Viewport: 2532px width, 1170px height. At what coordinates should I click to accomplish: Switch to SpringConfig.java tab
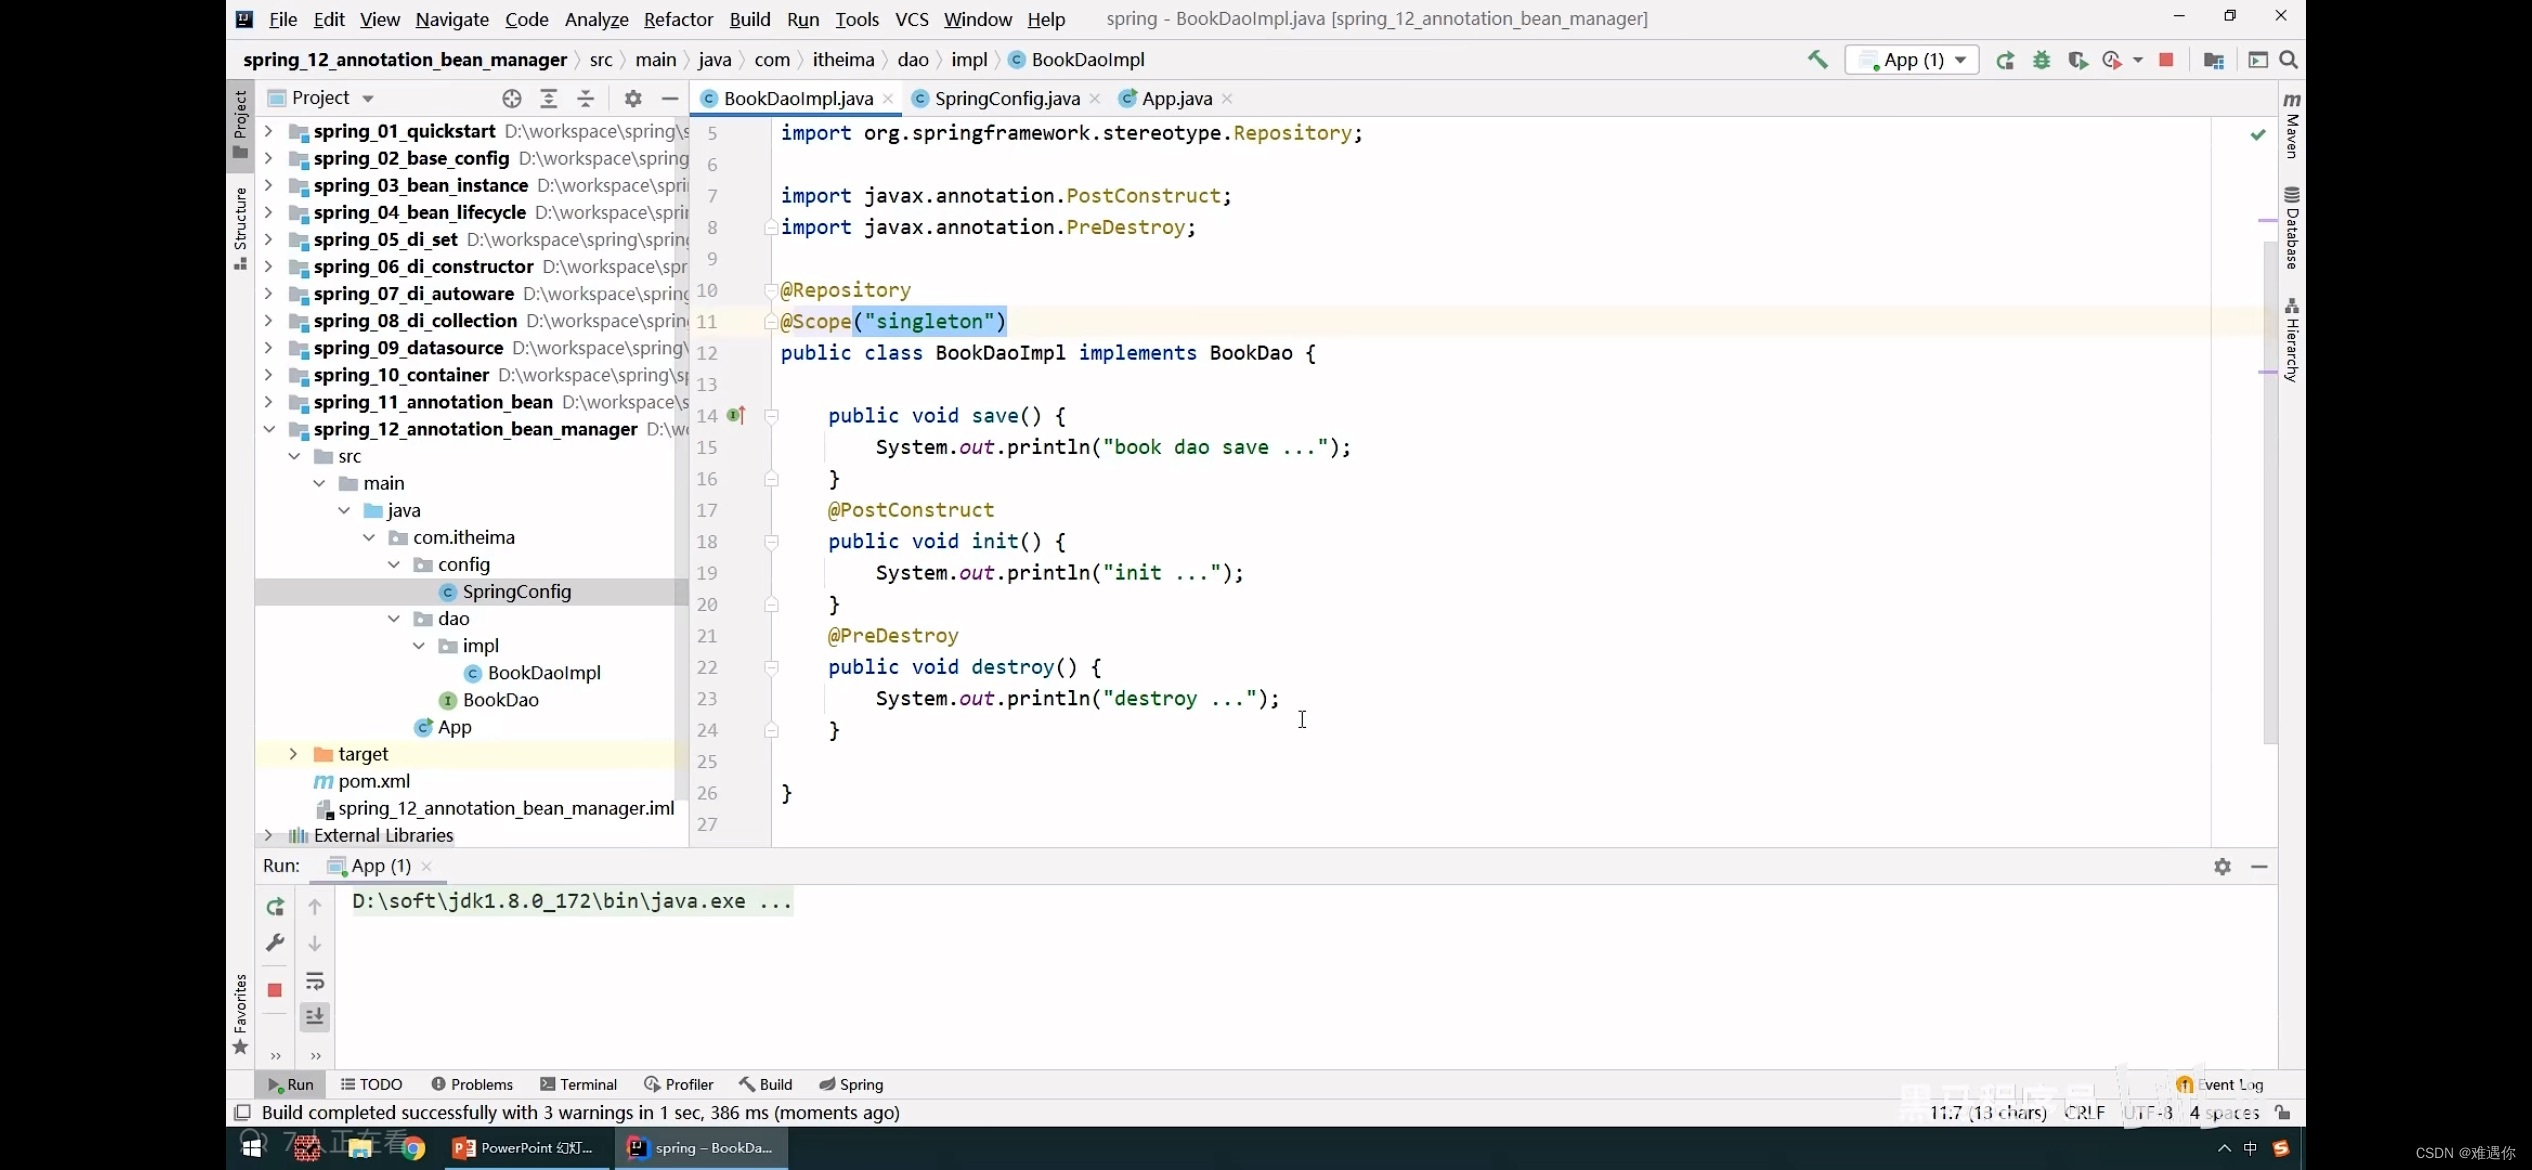1006,98
